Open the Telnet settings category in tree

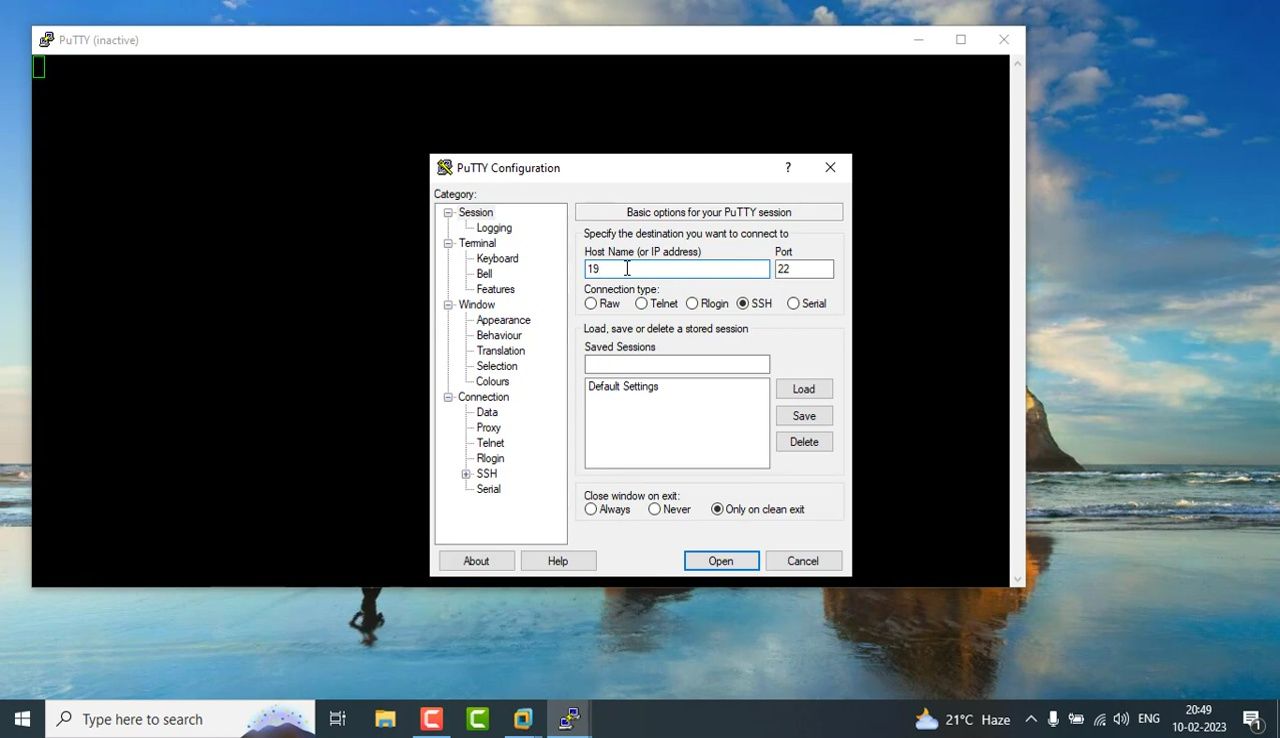pos(490,443)
